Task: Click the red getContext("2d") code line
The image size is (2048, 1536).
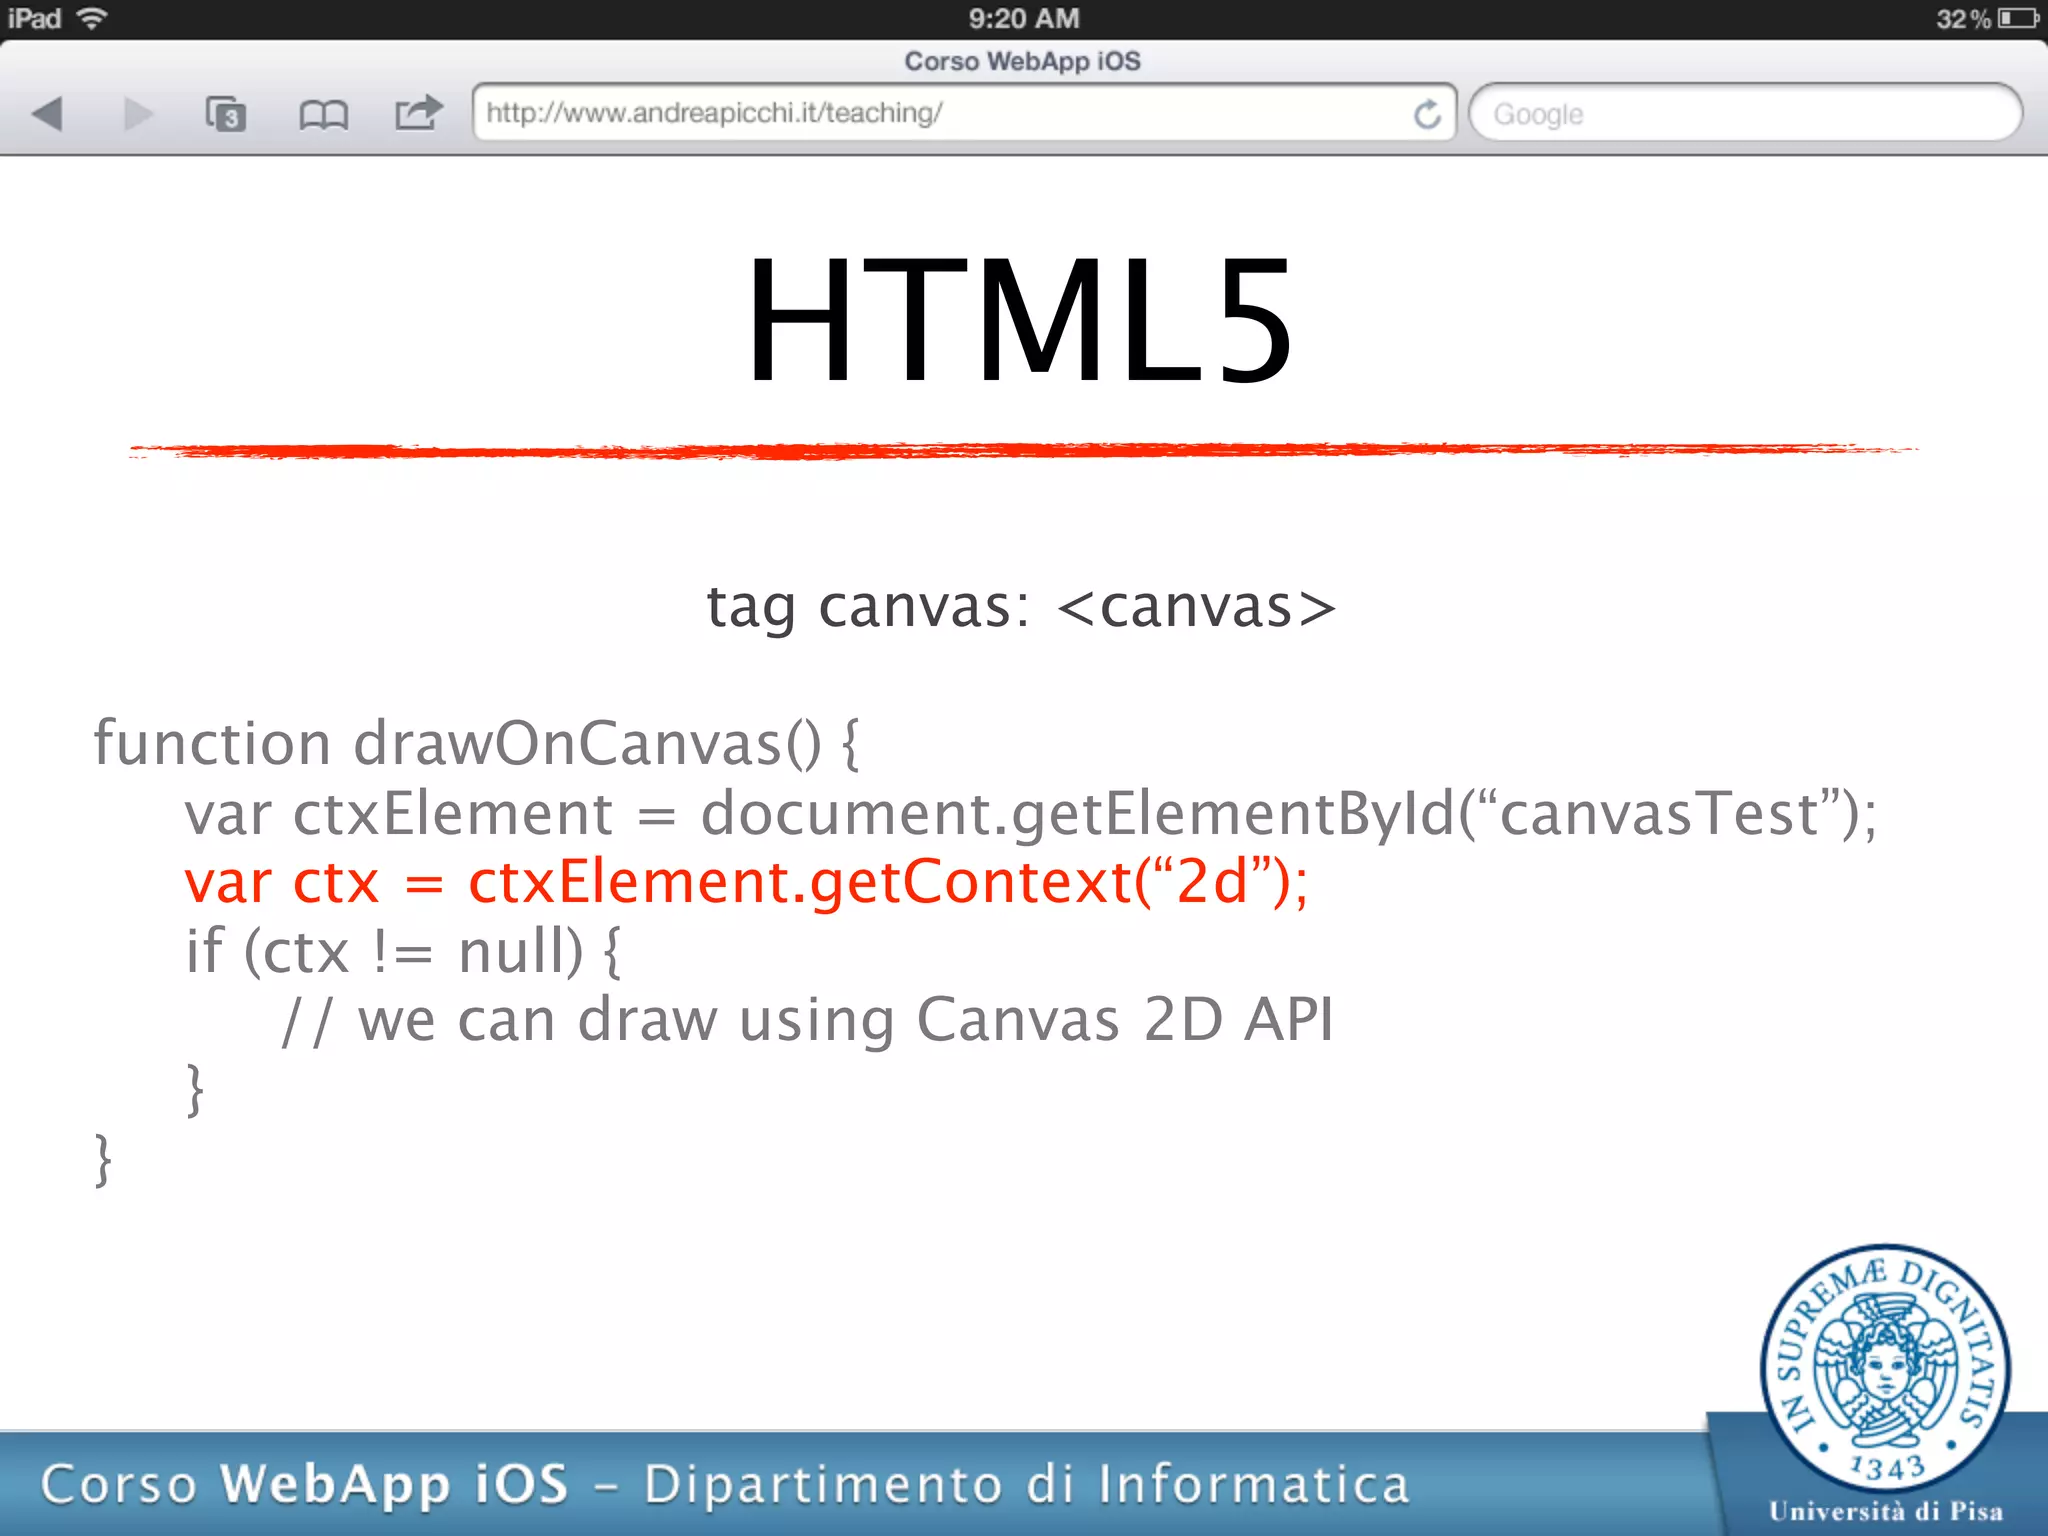Action: pyautogui.click(x=746, y=882)
